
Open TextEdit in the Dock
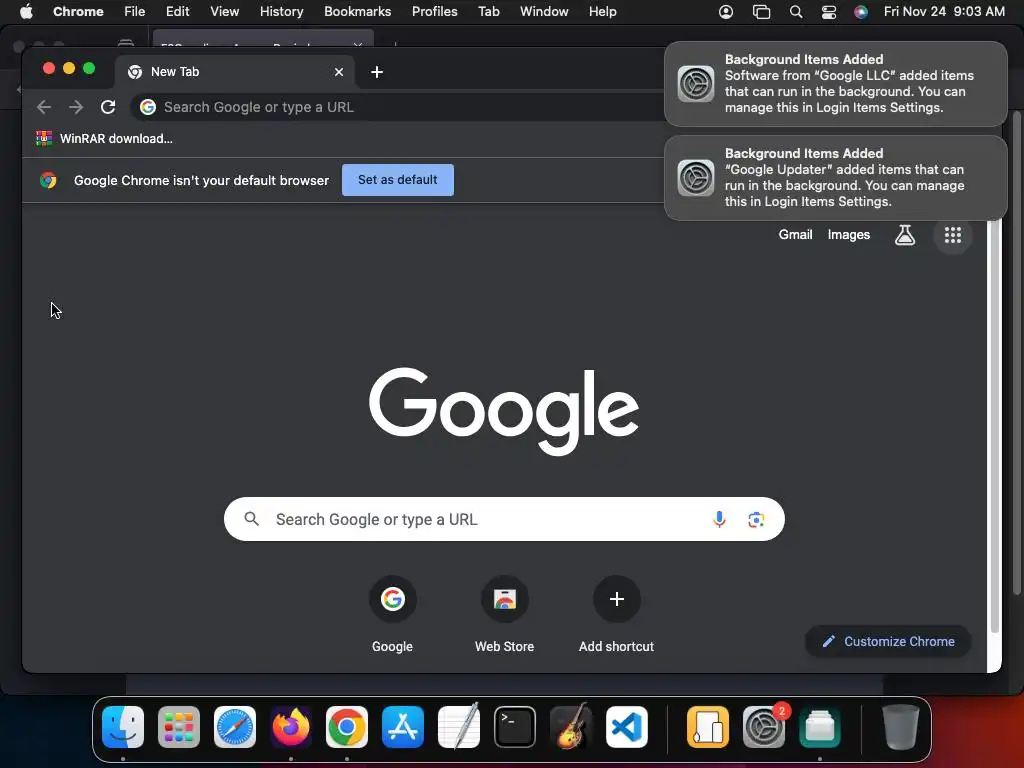click(459, 727)
